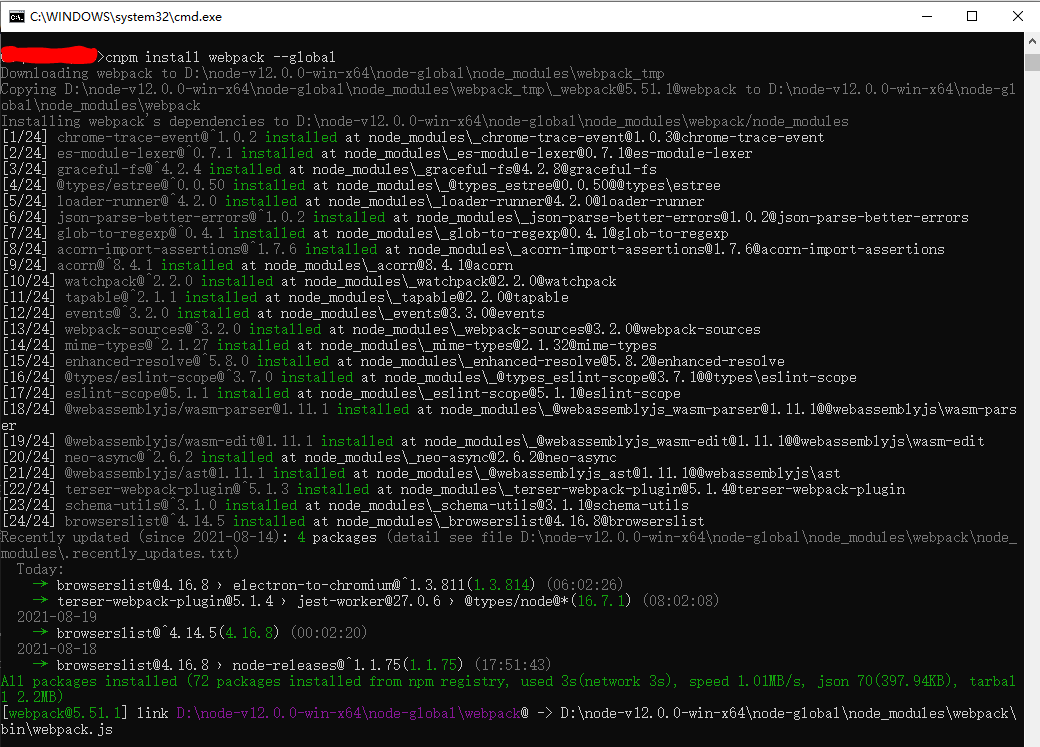1040x747 pixels.
Task: Click the line 'Installing webpack's dependencies'
Action: click(x=424, y=121)
